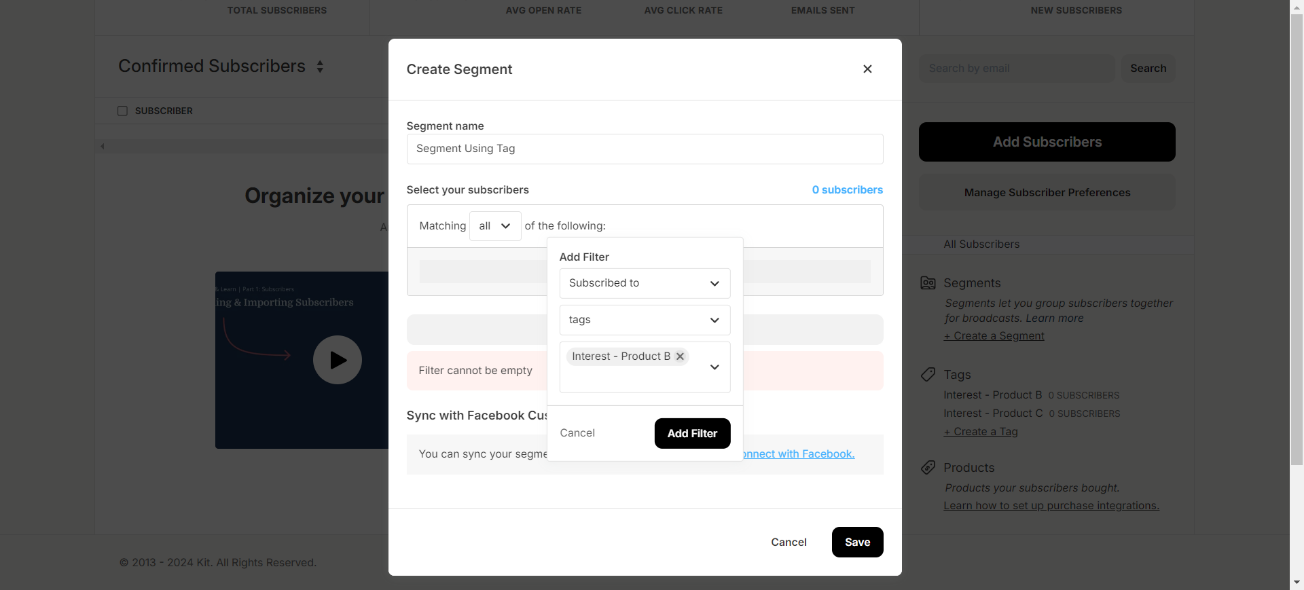Screen dimensions: 1304x590
Task: Close the Create Segment dialog with X
Action: click(867, 69)
